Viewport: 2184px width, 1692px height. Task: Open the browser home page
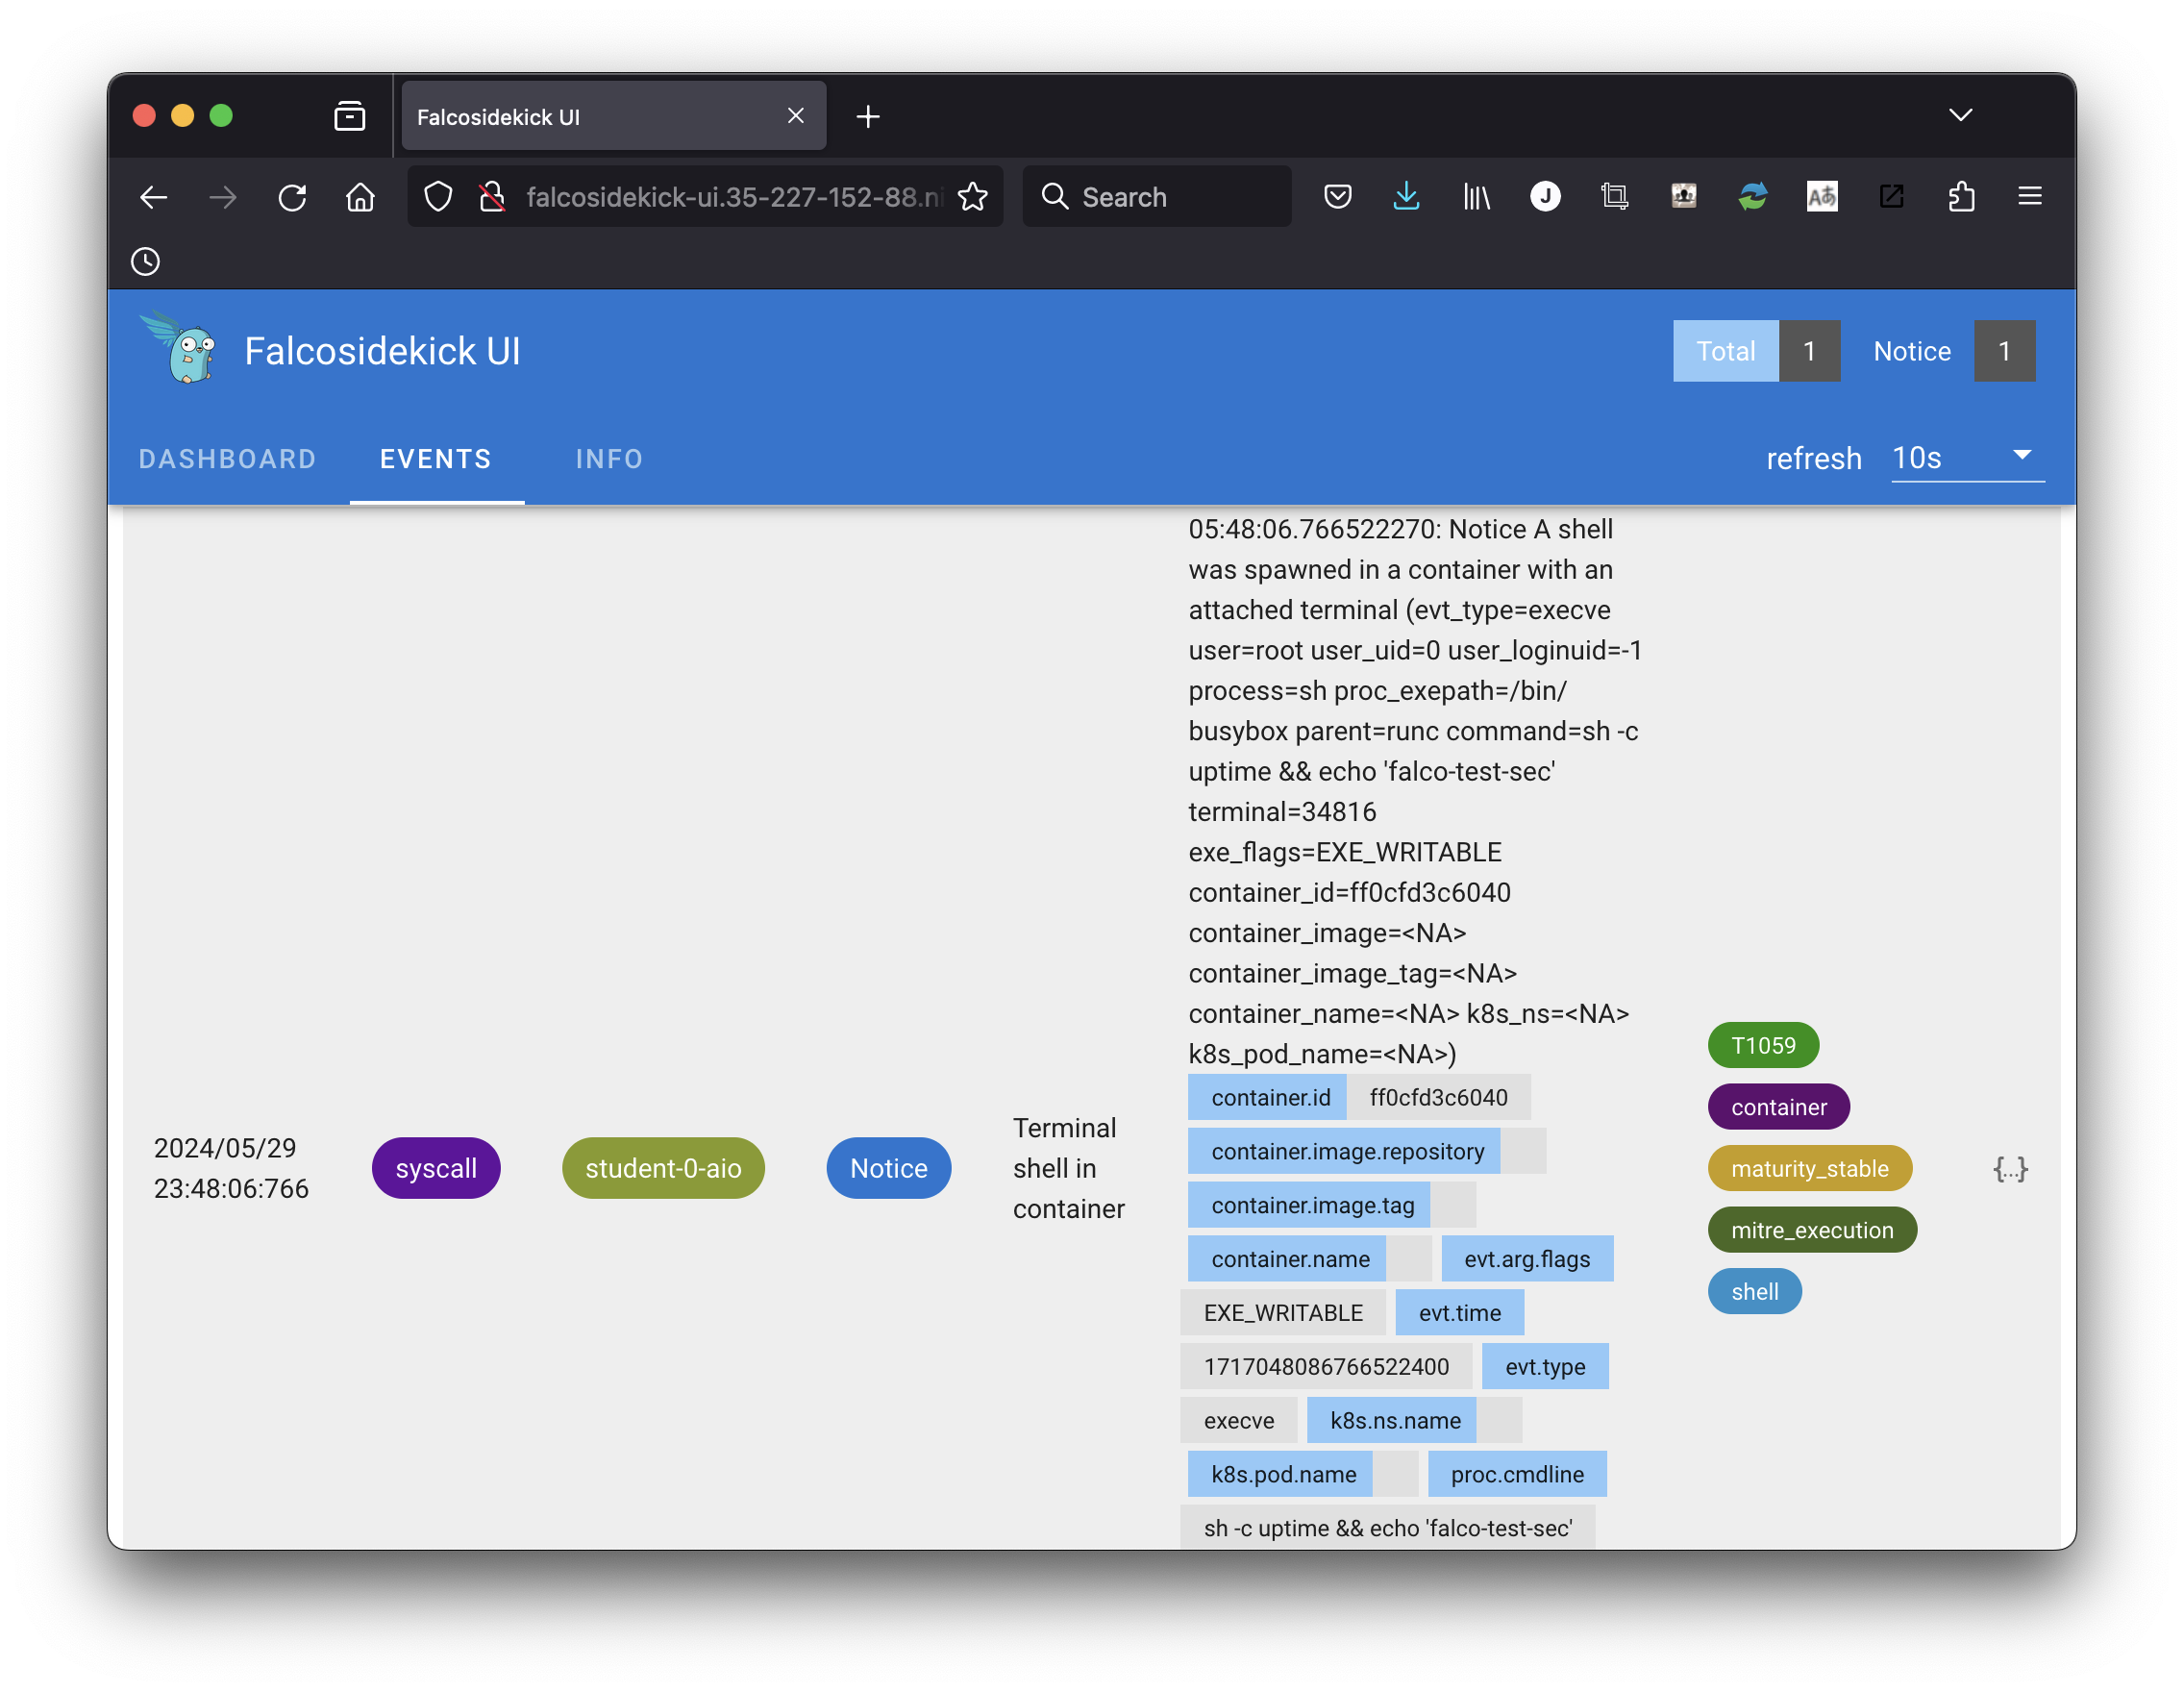[360, 197]
